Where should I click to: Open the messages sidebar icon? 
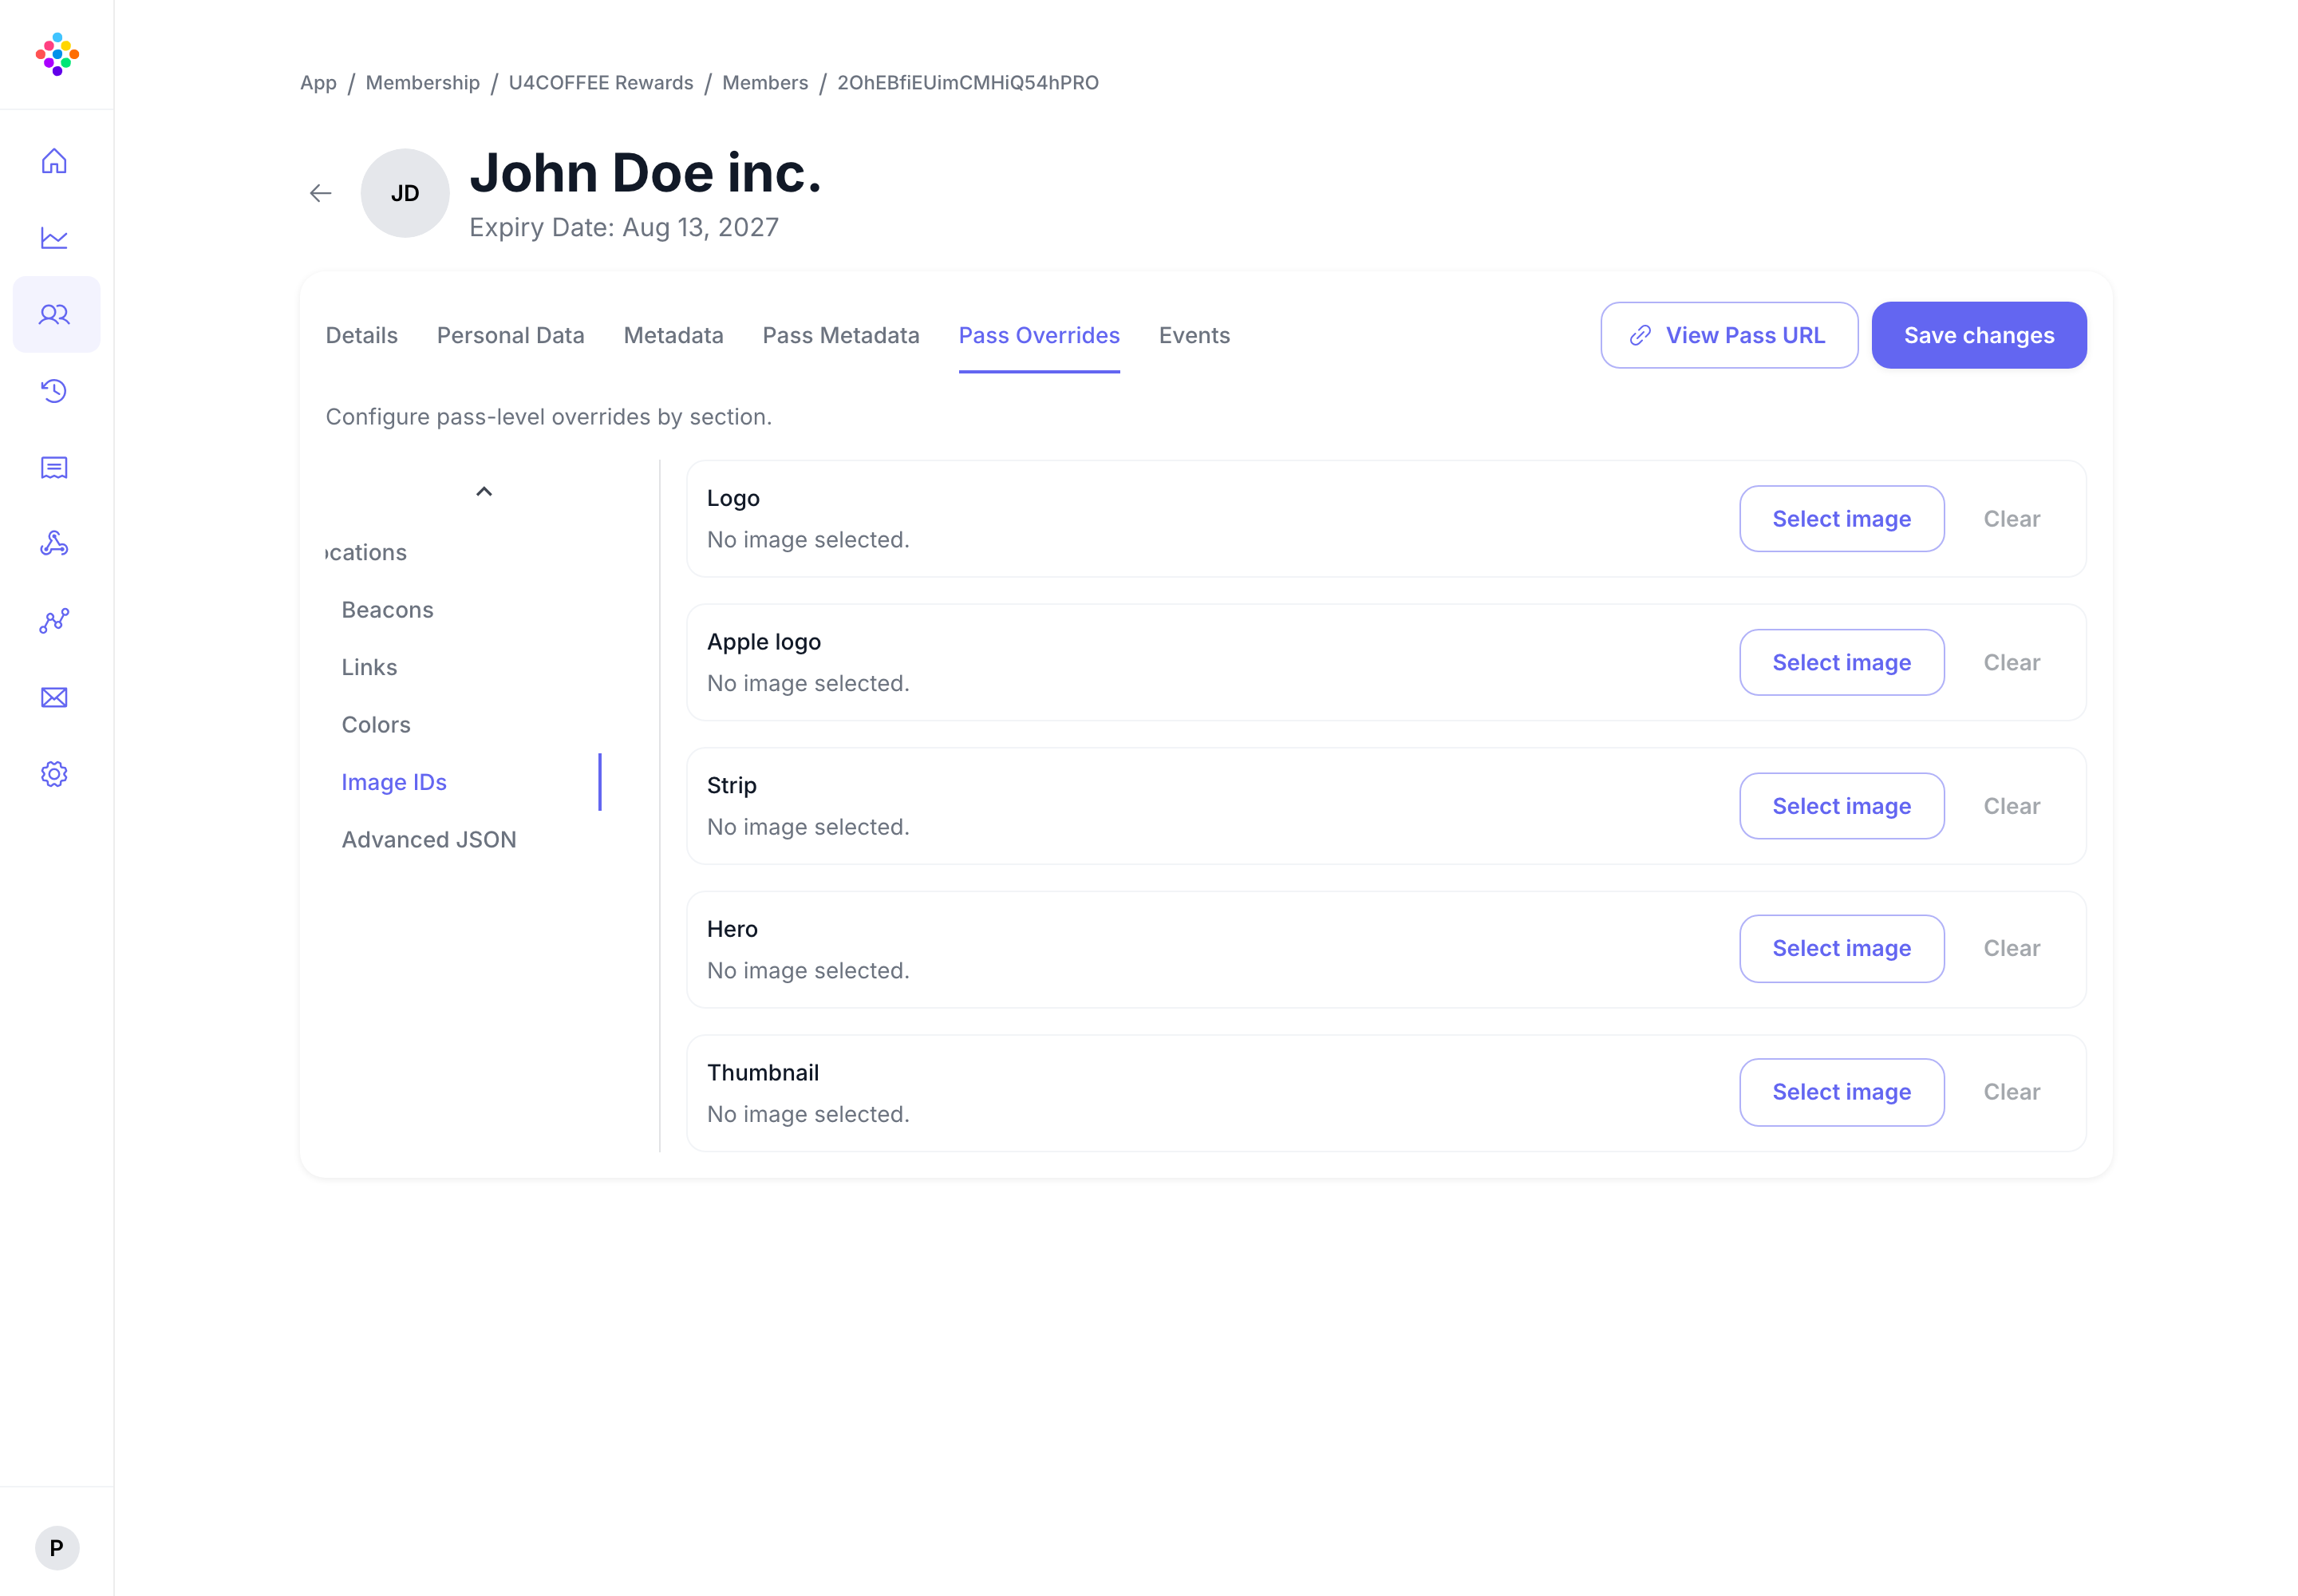tap(54, 468)
